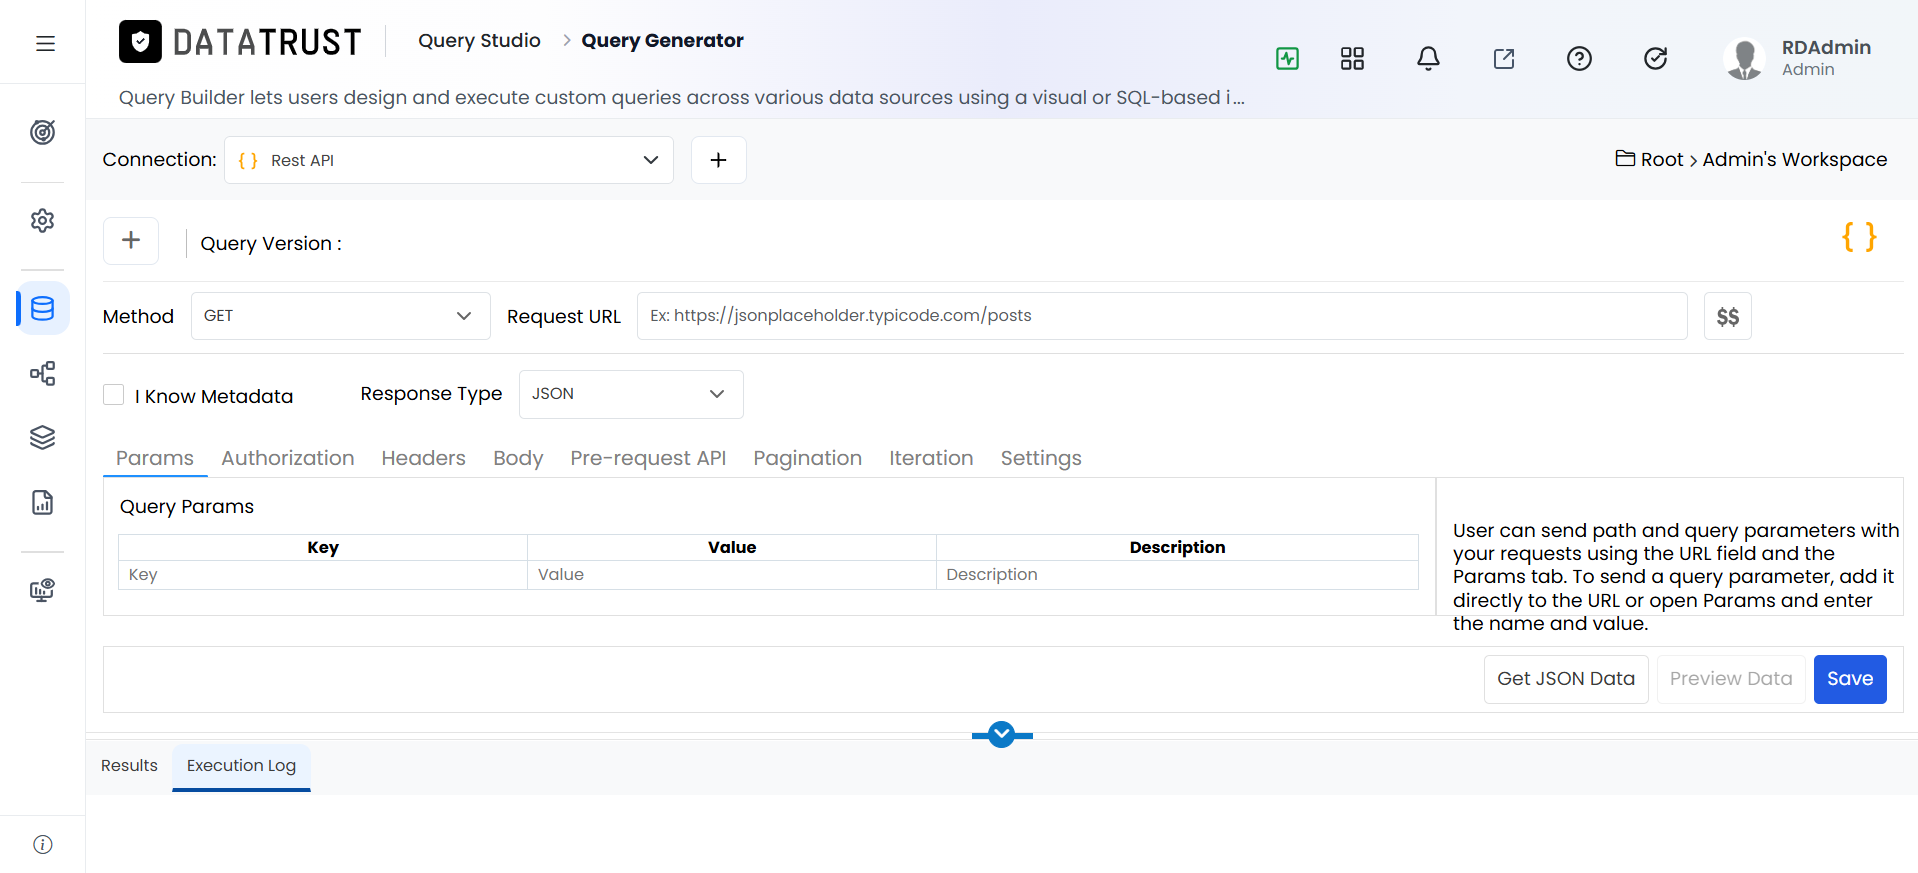The image size is (1918, 873).
Task: Add a new query version plus button
Action: [131, 240]
